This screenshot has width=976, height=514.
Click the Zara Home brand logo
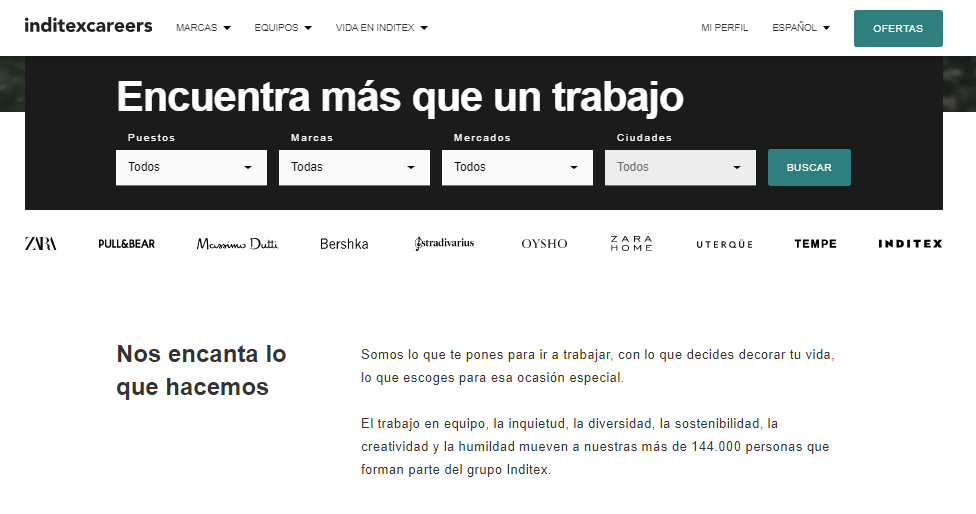coord(631,243)
